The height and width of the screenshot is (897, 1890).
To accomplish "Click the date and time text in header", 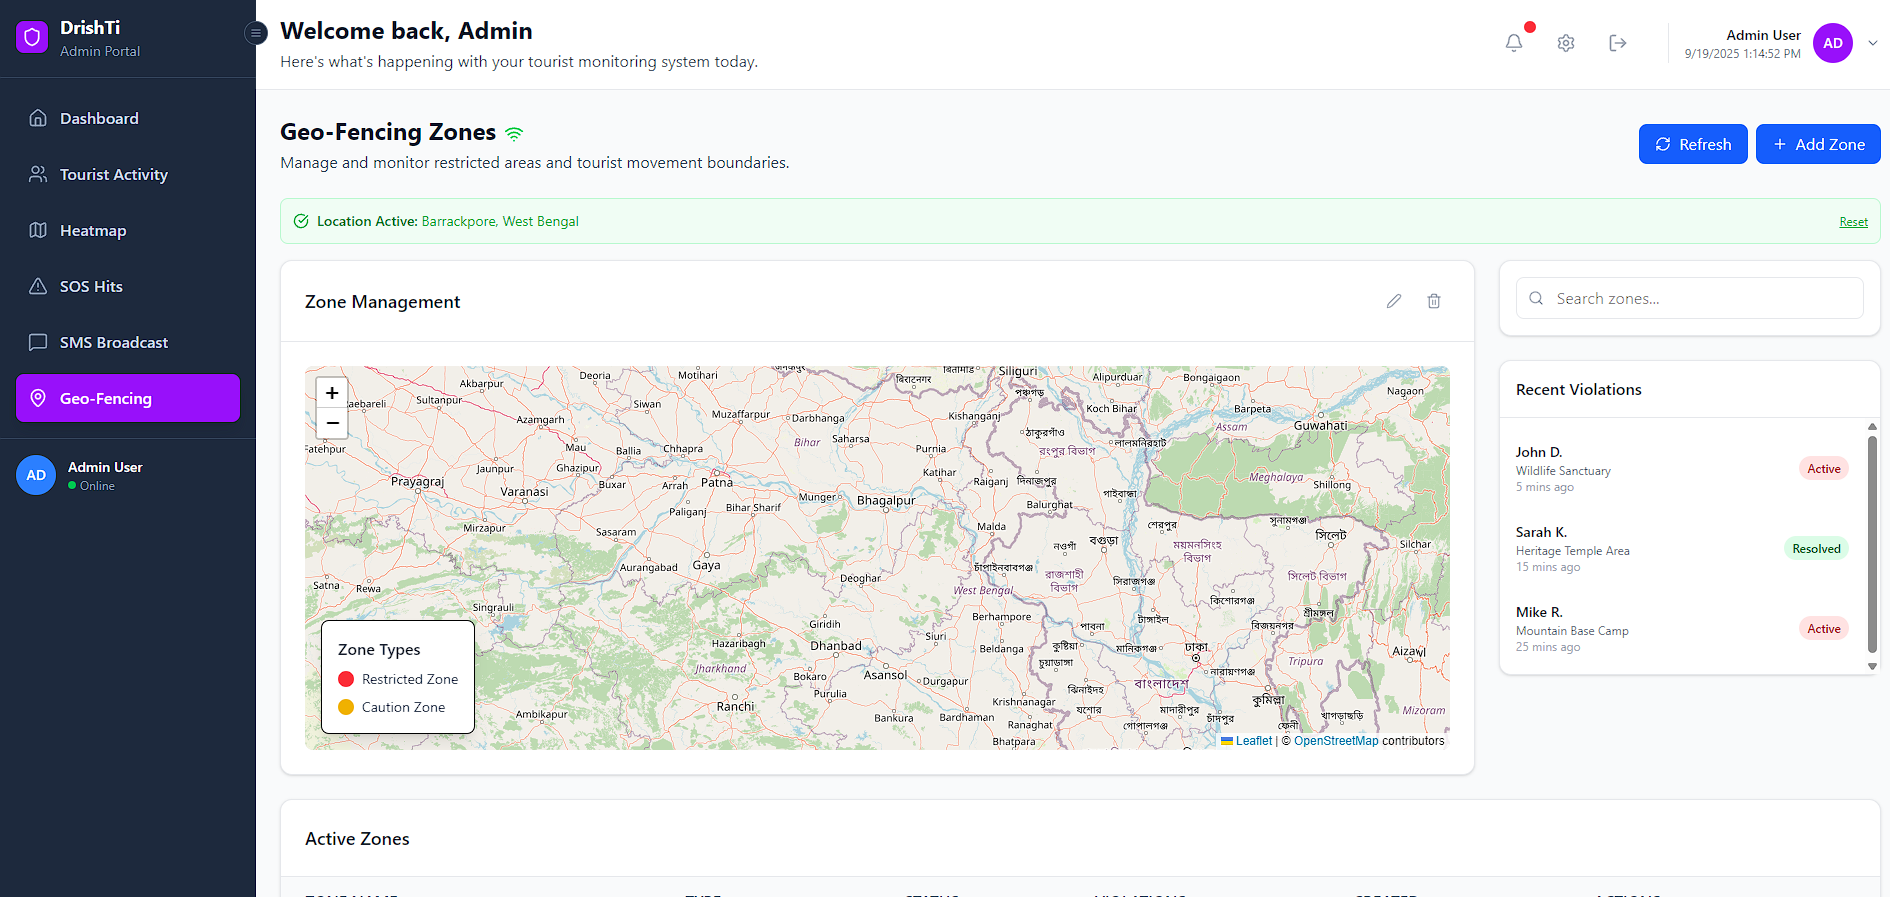I will (x=1742, y=54).
